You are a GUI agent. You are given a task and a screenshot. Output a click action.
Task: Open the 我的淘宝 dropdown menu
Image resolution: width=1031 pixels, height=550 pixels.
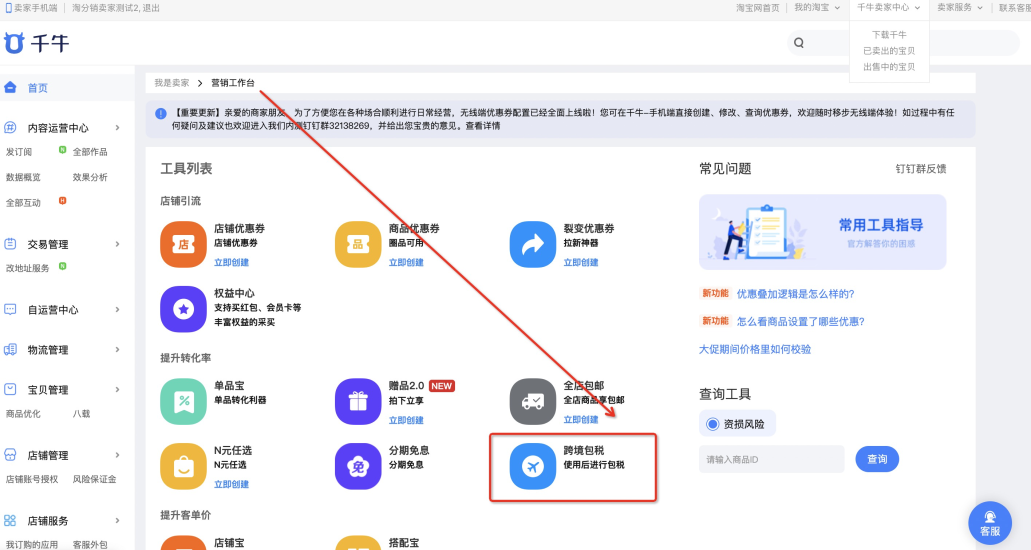click(x=817, y=7)
